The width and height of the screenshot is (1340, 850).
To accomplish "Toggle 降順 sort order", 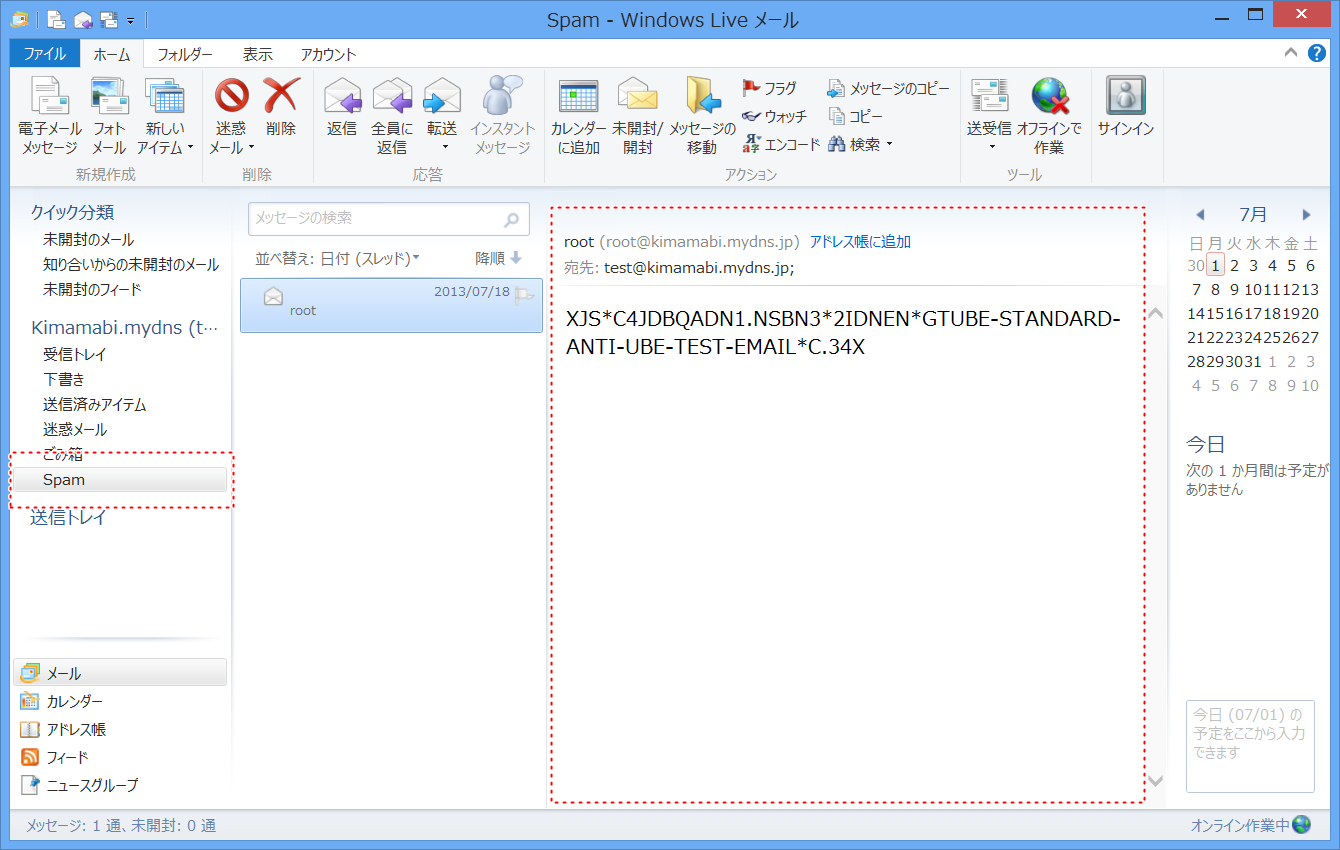I will click(x=499, y=258).
